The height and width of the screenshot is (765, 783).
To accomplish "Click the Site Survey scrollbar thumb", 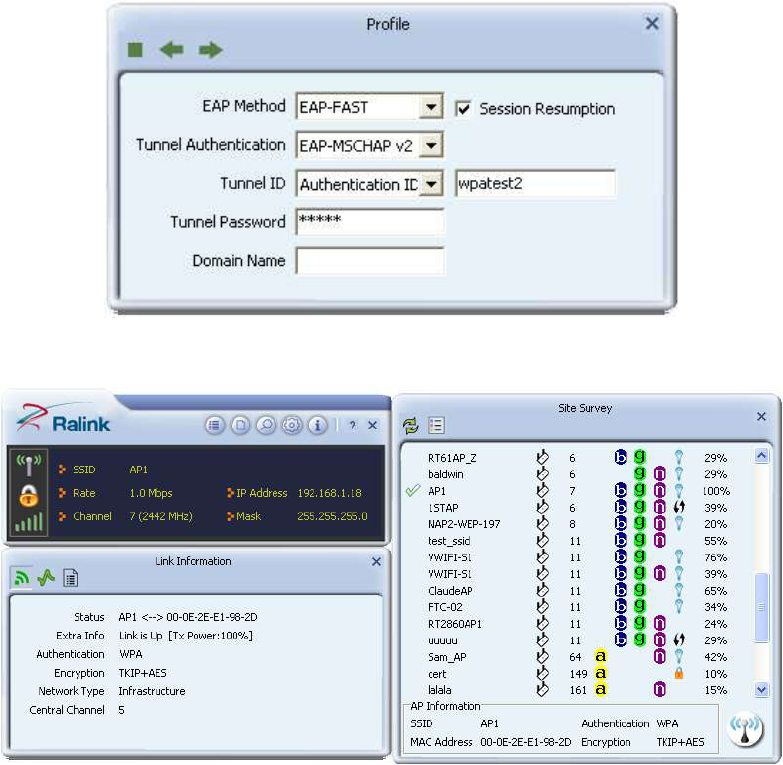I will [x=762, y=607].
